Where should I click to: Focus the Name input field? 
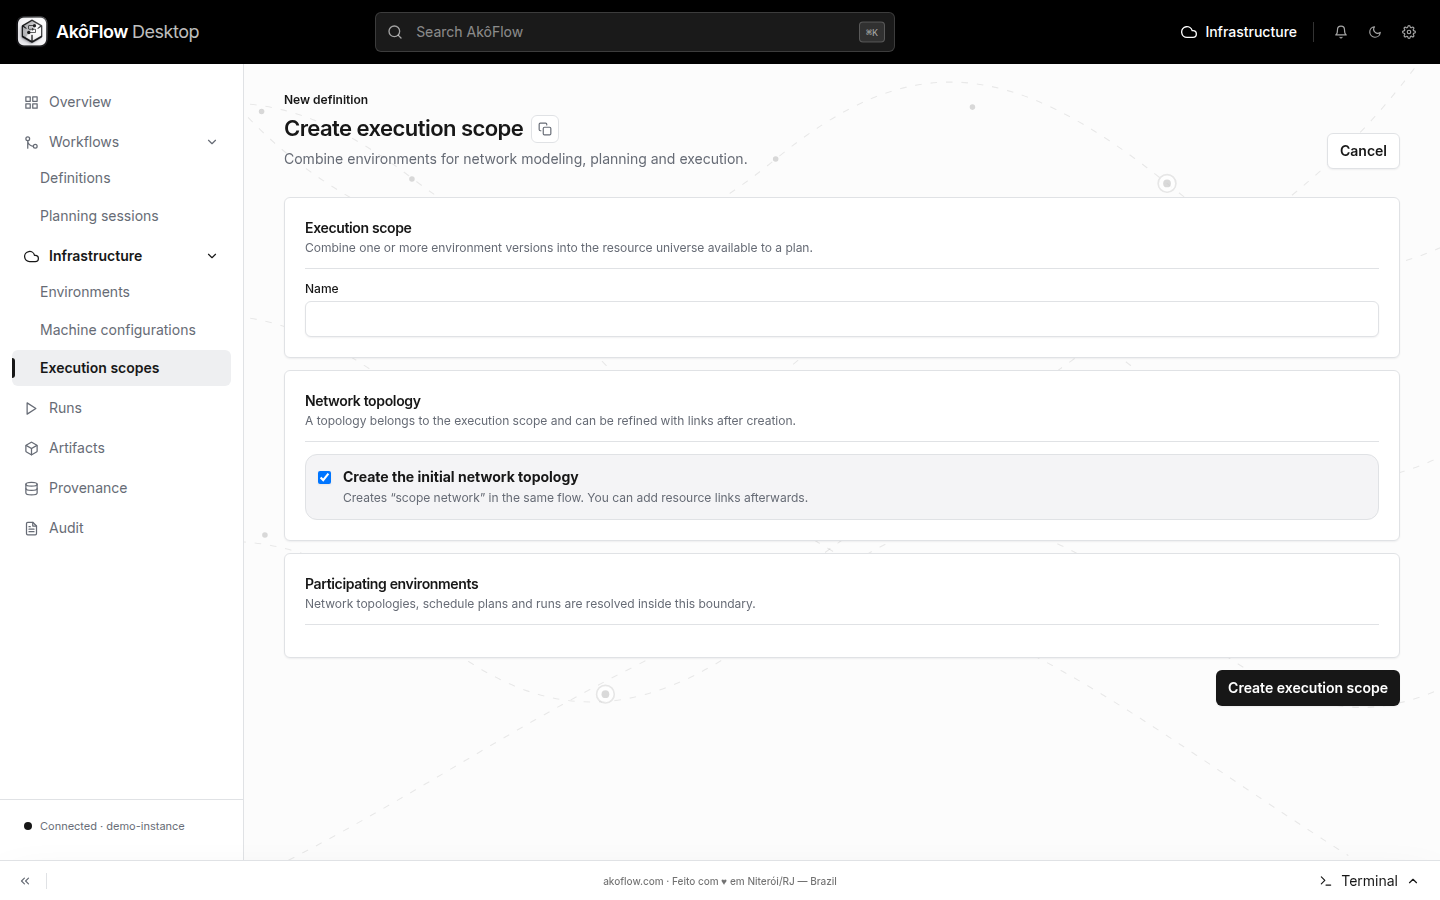coord(842,319)
